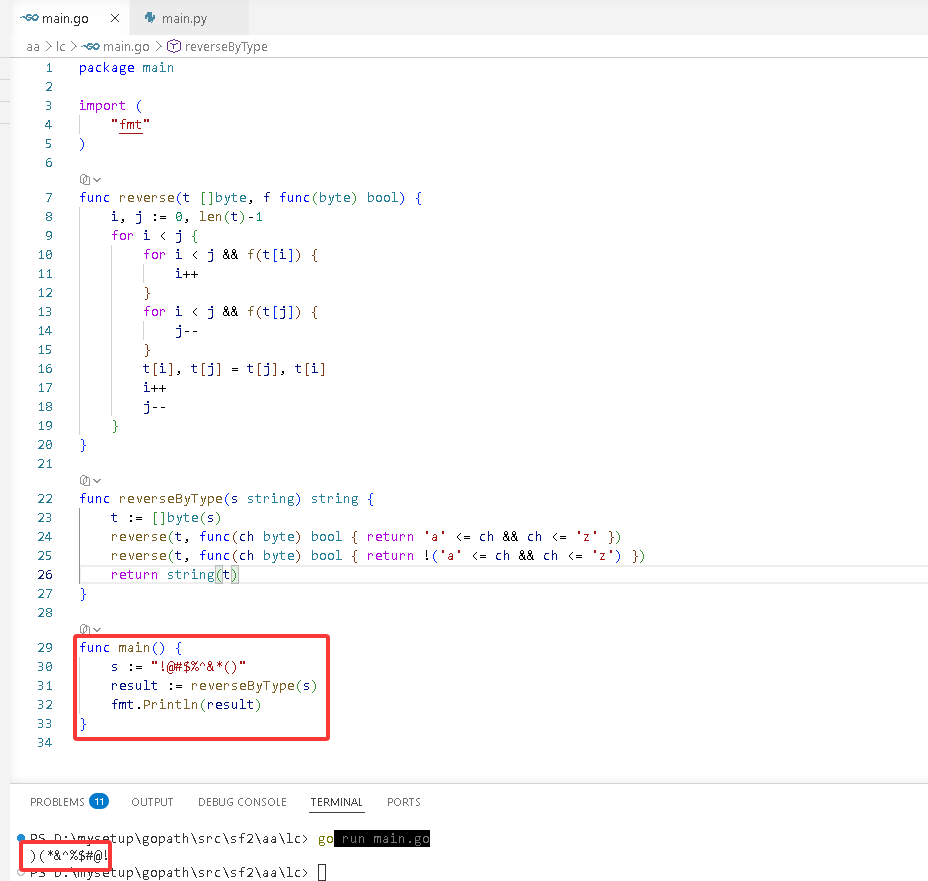The width and height of the screenshot is (928, 881).
Task: Open reverseByType breadcrumb symbol
Action: click(226, 47)
